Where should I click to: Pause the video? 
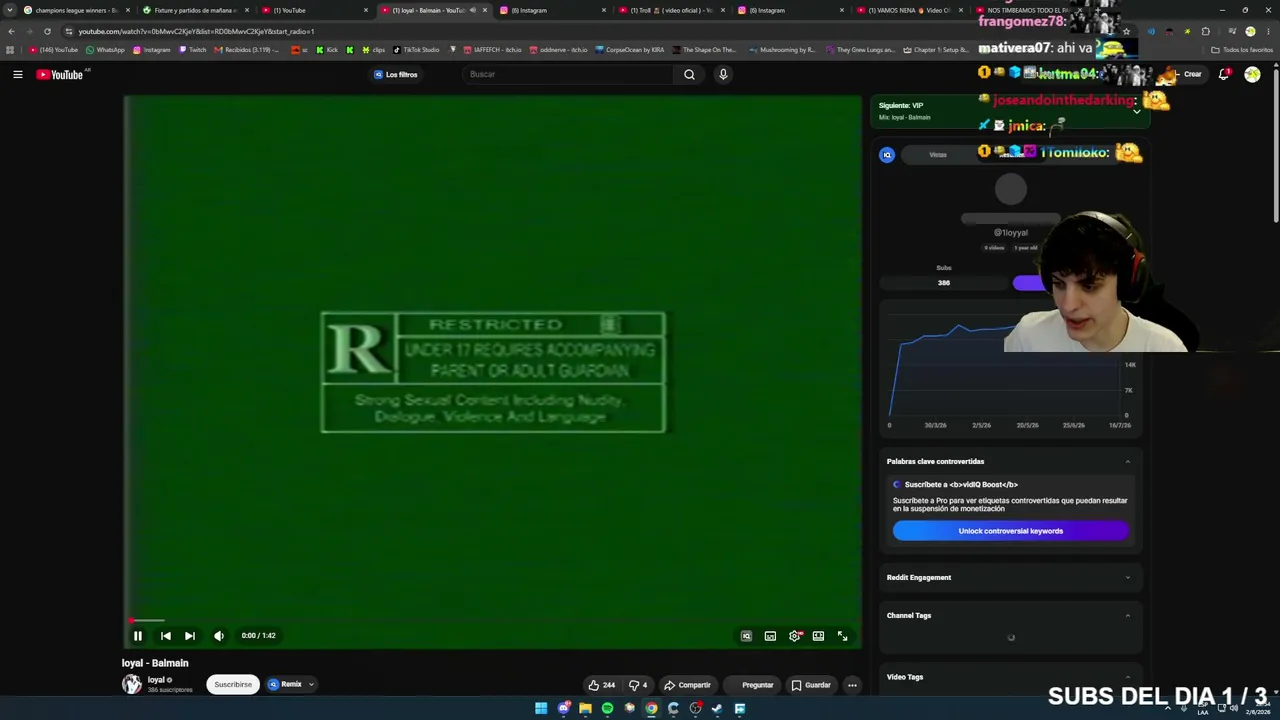point(138,635)
